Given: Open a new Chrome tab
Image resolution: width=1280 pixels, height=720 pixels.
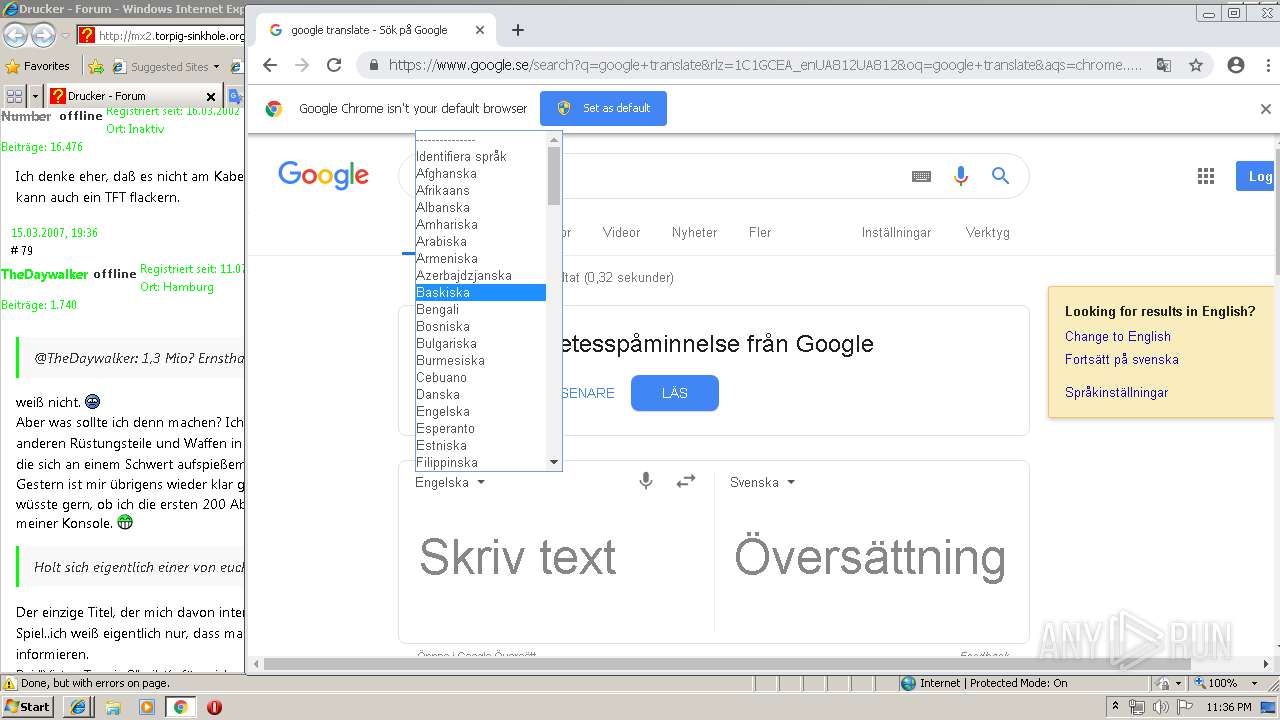Looking at the screenshot, I should pos(518,30).
